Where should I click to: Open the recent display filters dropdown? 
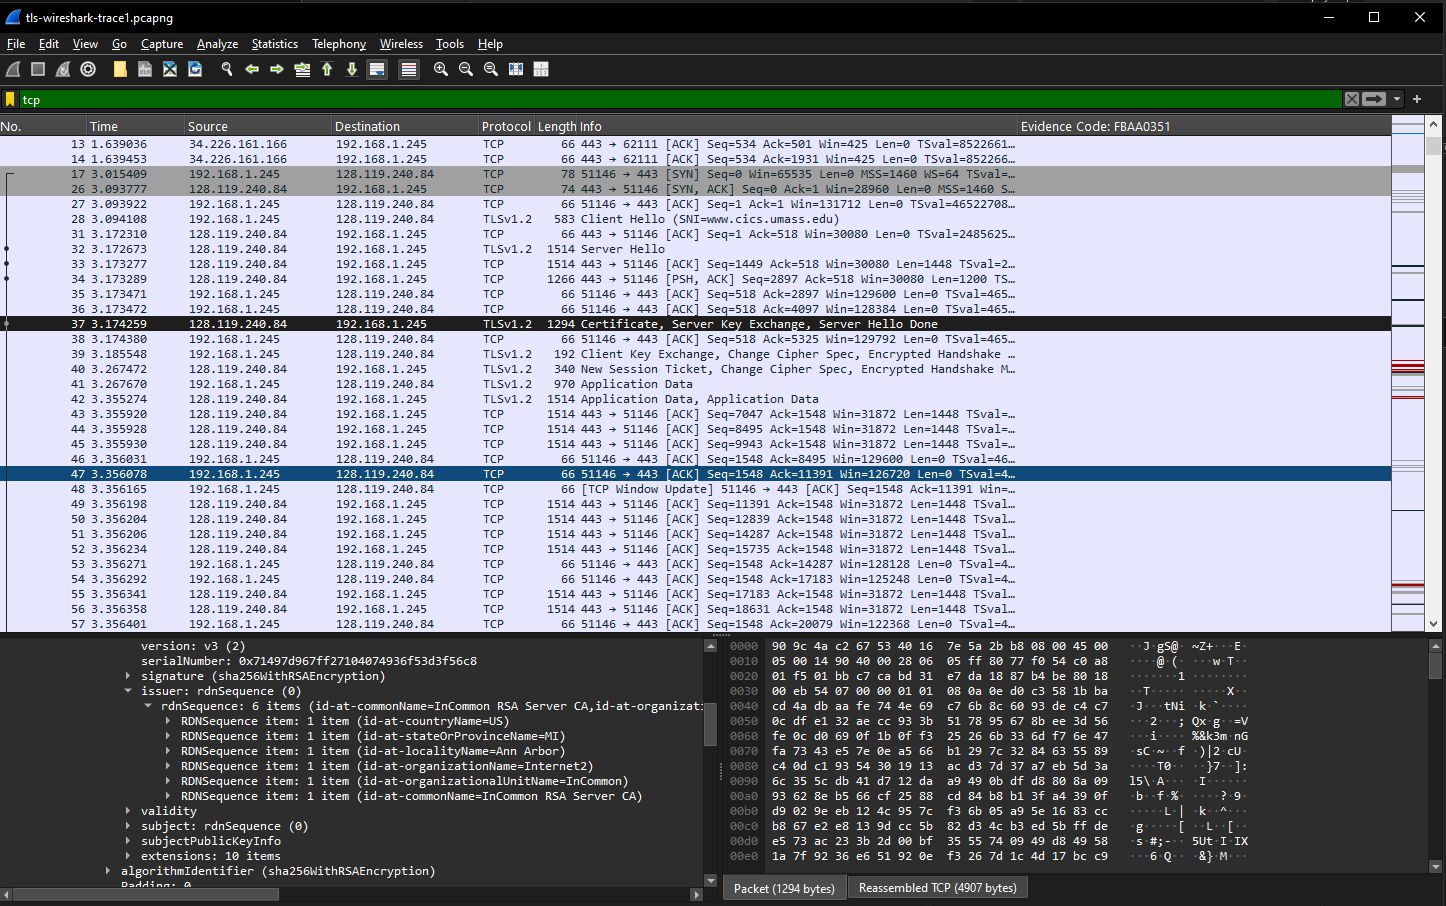click(1397, 99)
